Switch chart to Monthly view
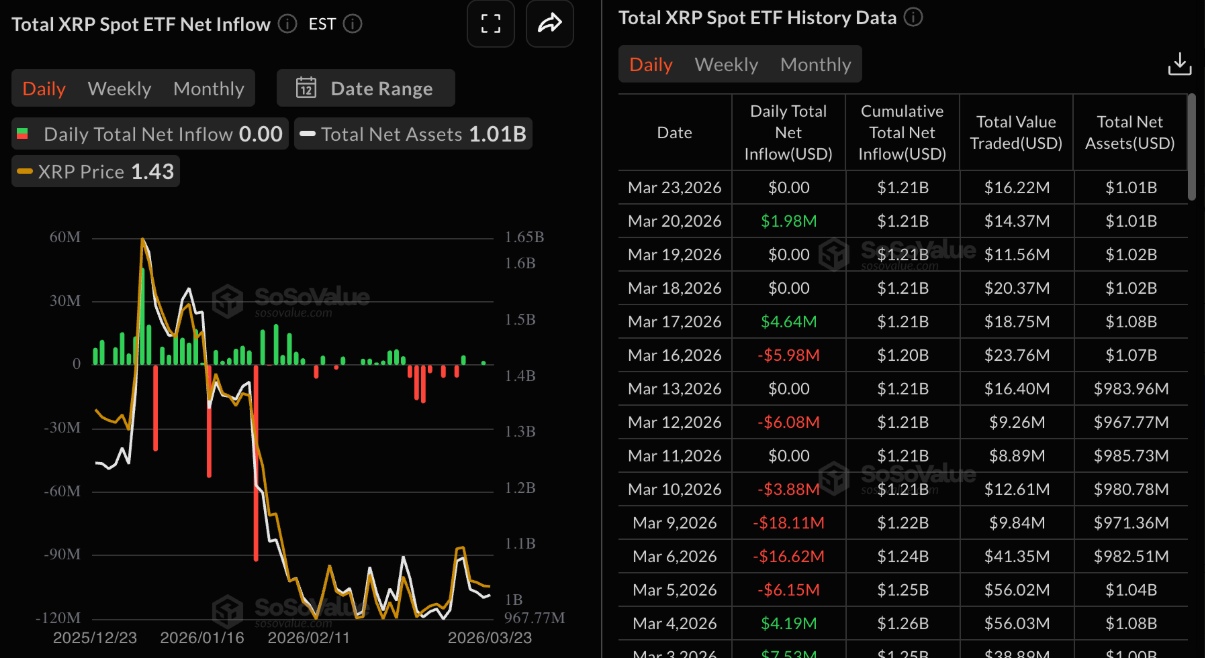1205x658 pixels. (x=208, y=88)
